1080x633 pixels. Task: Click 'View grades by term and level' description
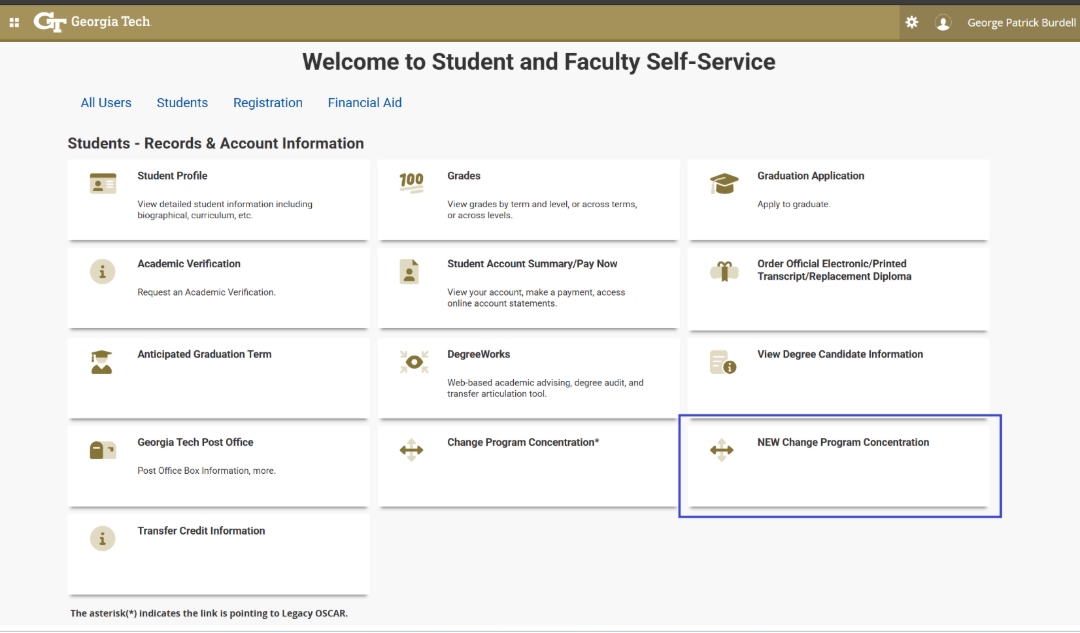(x=542, y=209)
